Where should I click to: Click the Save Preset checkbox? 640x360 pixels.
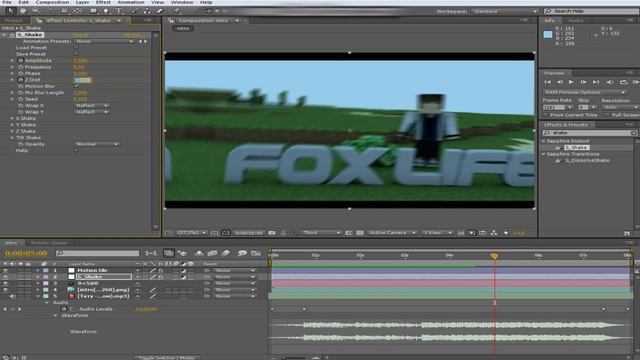76,54
